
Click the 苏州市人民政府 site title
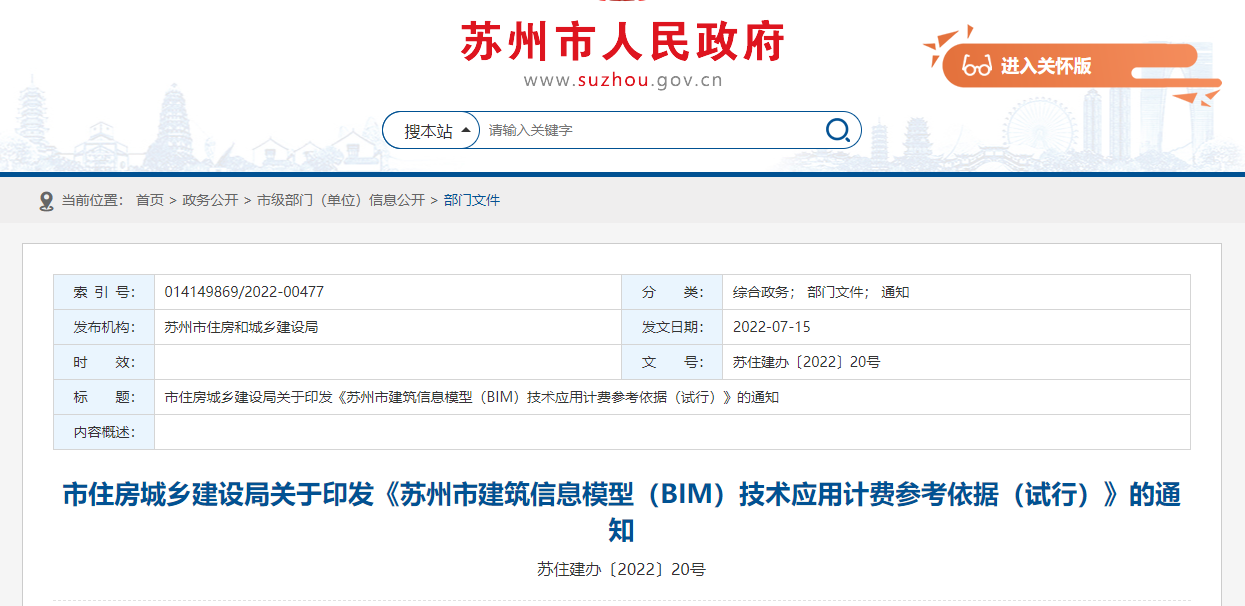point(622,42)
